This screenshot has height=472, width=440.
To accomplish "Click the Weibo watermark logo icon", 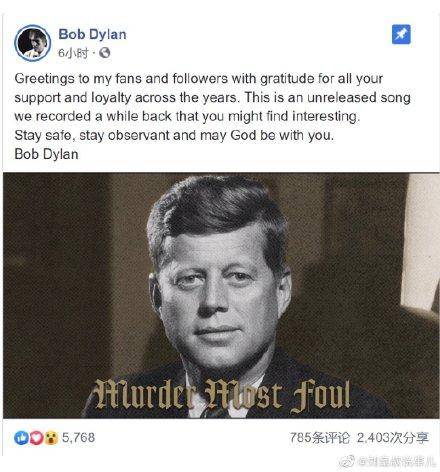I will point(348,462).
